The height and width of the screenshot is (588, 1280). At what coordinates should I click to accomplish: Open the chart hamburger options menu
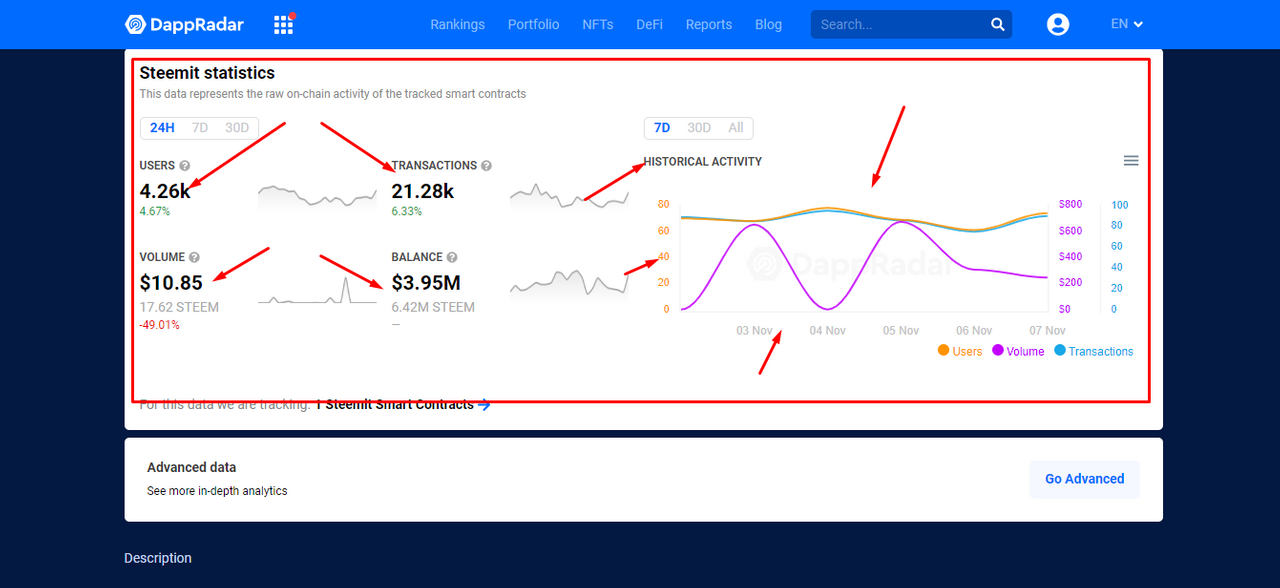pos(1131,161)
